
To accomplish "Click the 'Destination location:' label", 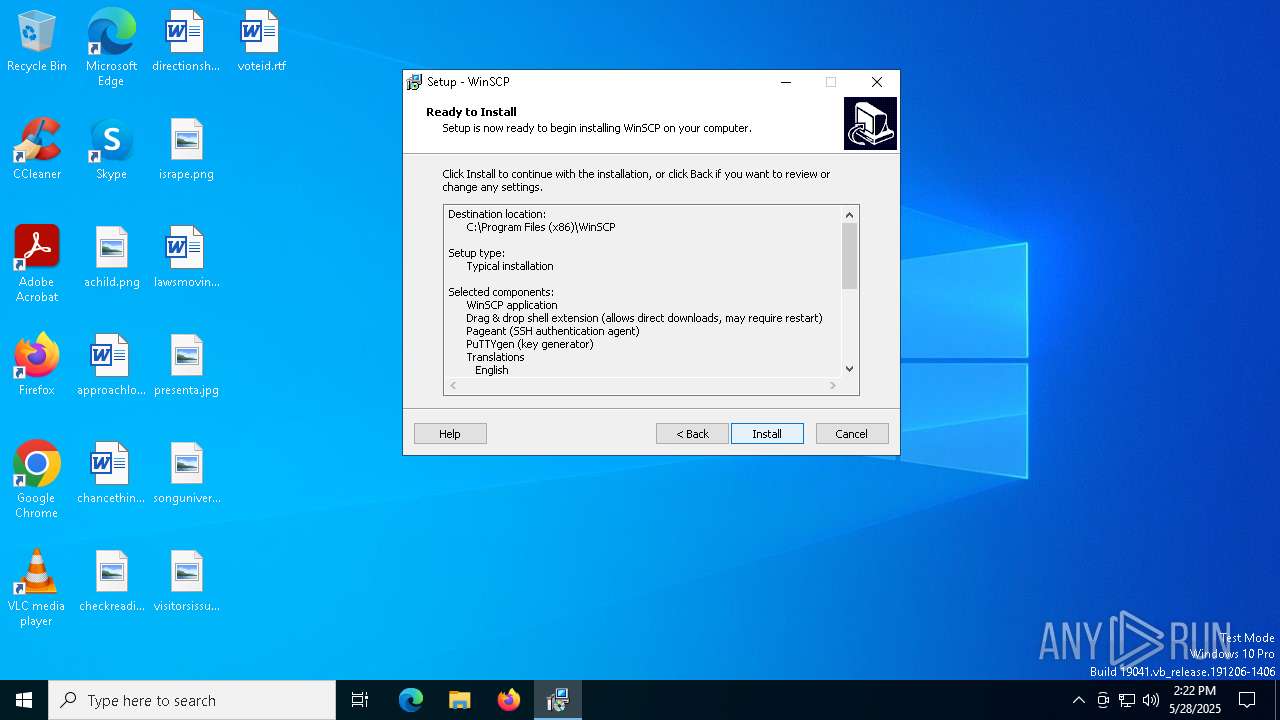I will [497, 214].
